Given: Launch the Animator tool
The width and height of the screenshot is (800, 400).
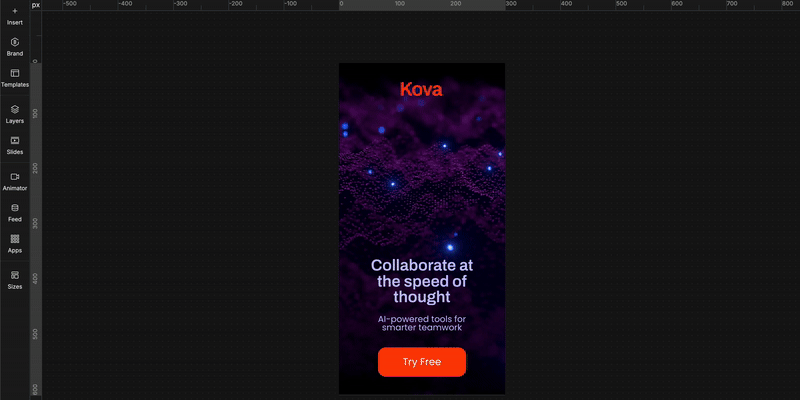Looking at the screenshot, I should (x=15, y=181).
